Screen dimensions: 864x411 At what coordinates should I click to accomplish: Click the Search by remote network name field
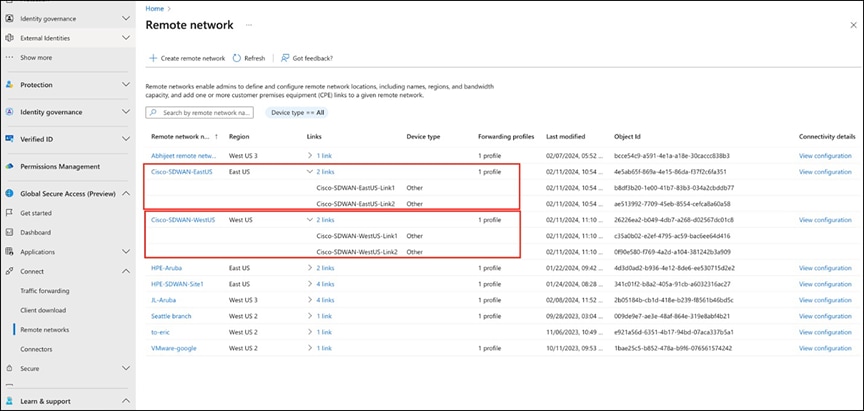[x=204, y=113]
